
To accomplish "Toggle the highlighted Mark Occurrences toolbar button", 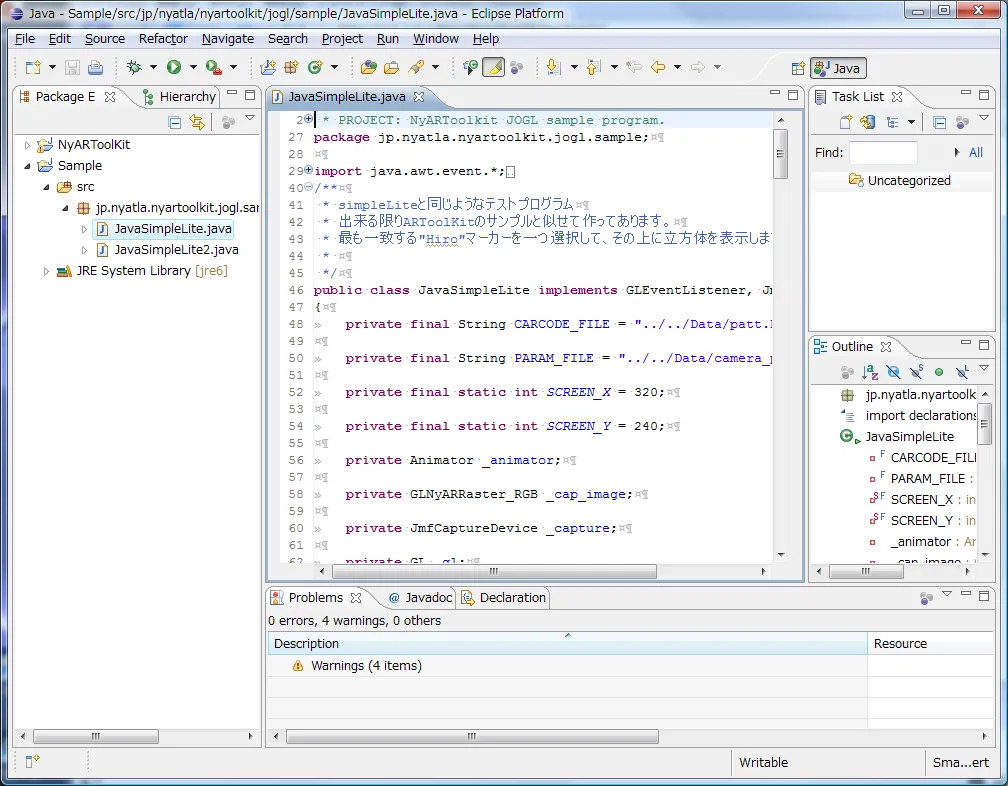I will 493,67.
